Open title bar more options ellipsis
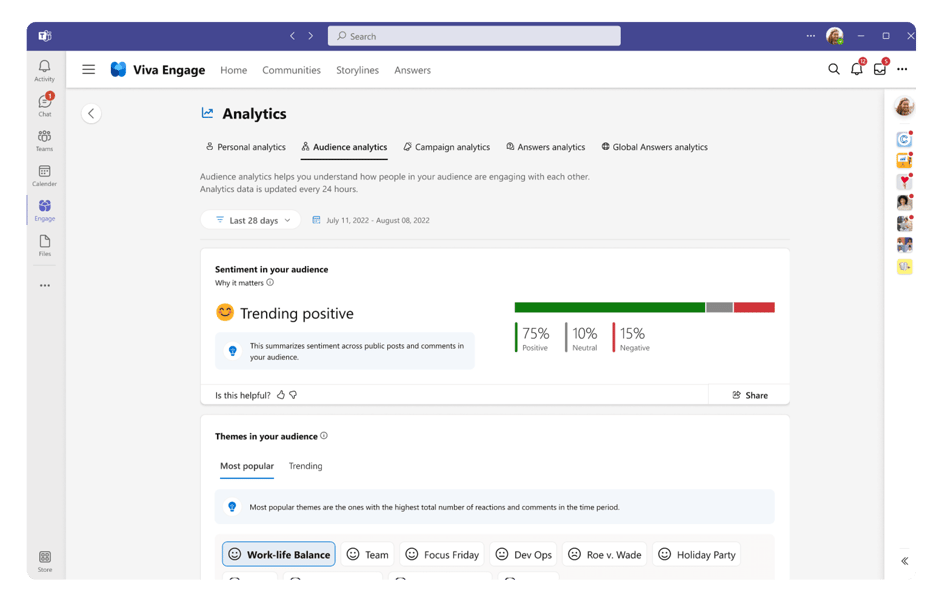 (811, 36)
